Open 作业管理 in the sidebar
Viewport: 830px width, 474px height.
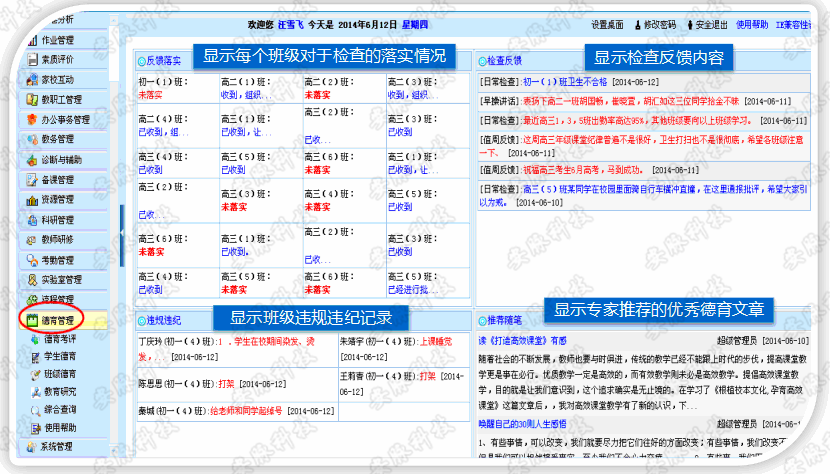click(x=57, y=39)
